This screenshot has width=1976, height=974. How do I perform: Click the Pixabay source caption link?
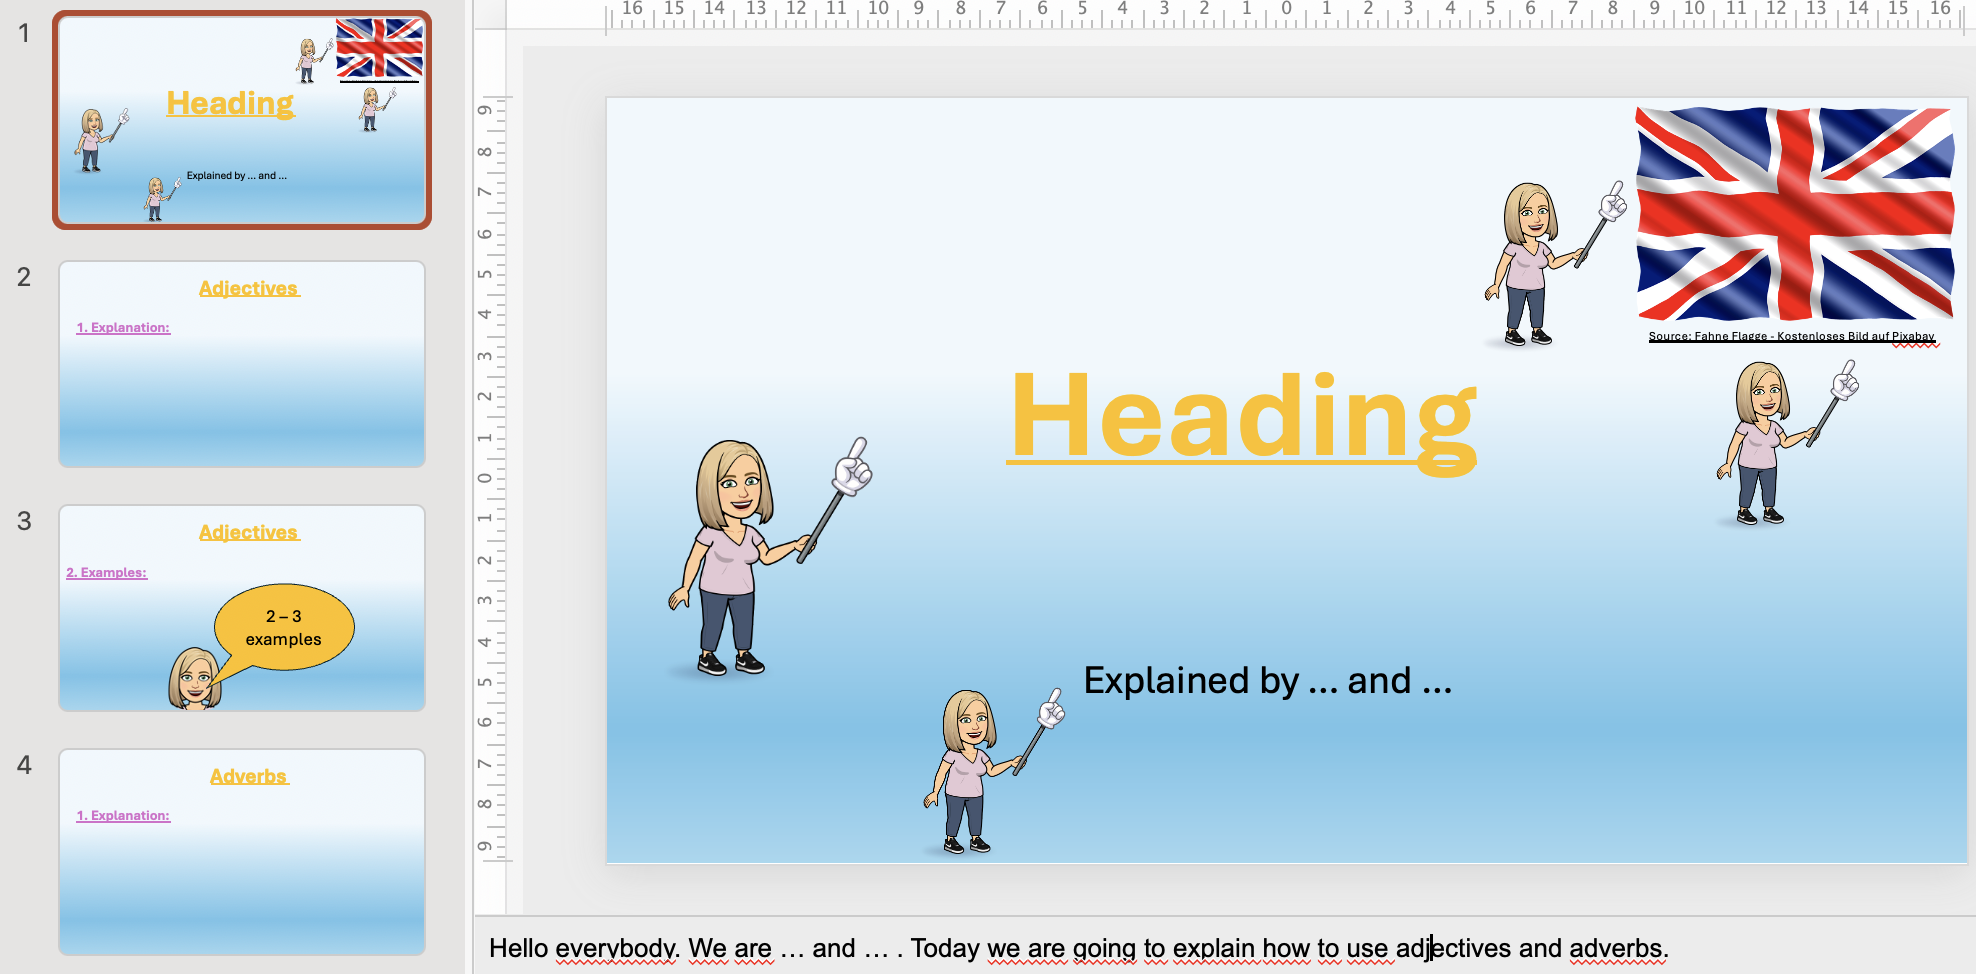[1791, 337]
